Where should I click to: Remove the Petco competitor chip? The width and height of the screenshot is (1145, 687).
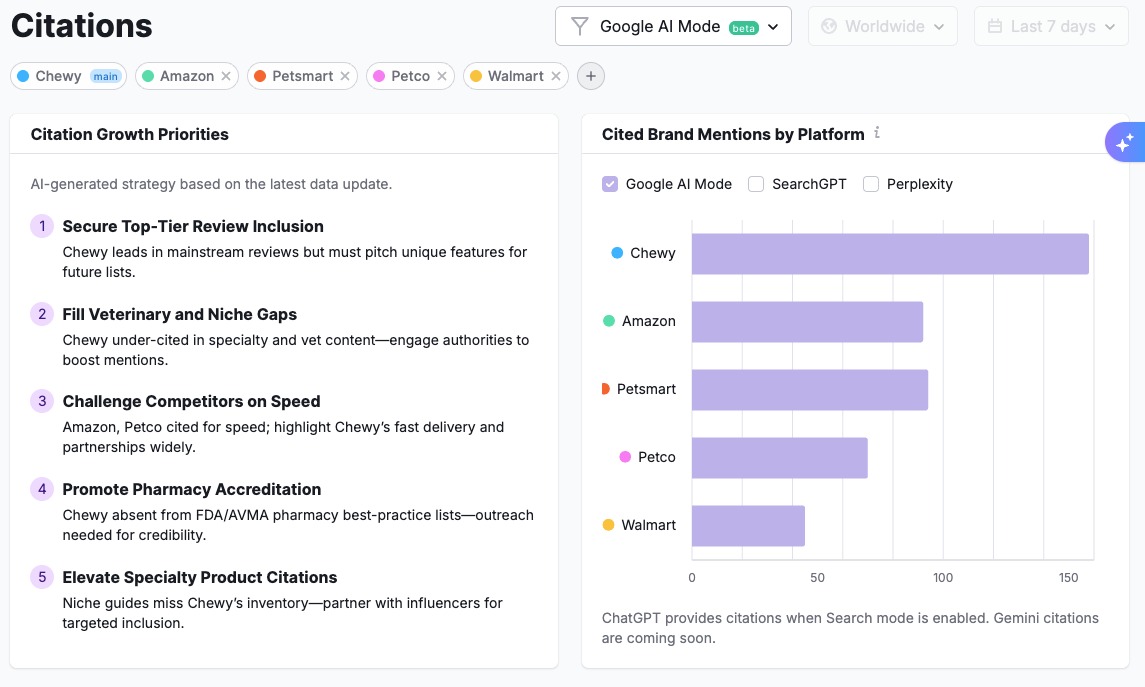442,76
